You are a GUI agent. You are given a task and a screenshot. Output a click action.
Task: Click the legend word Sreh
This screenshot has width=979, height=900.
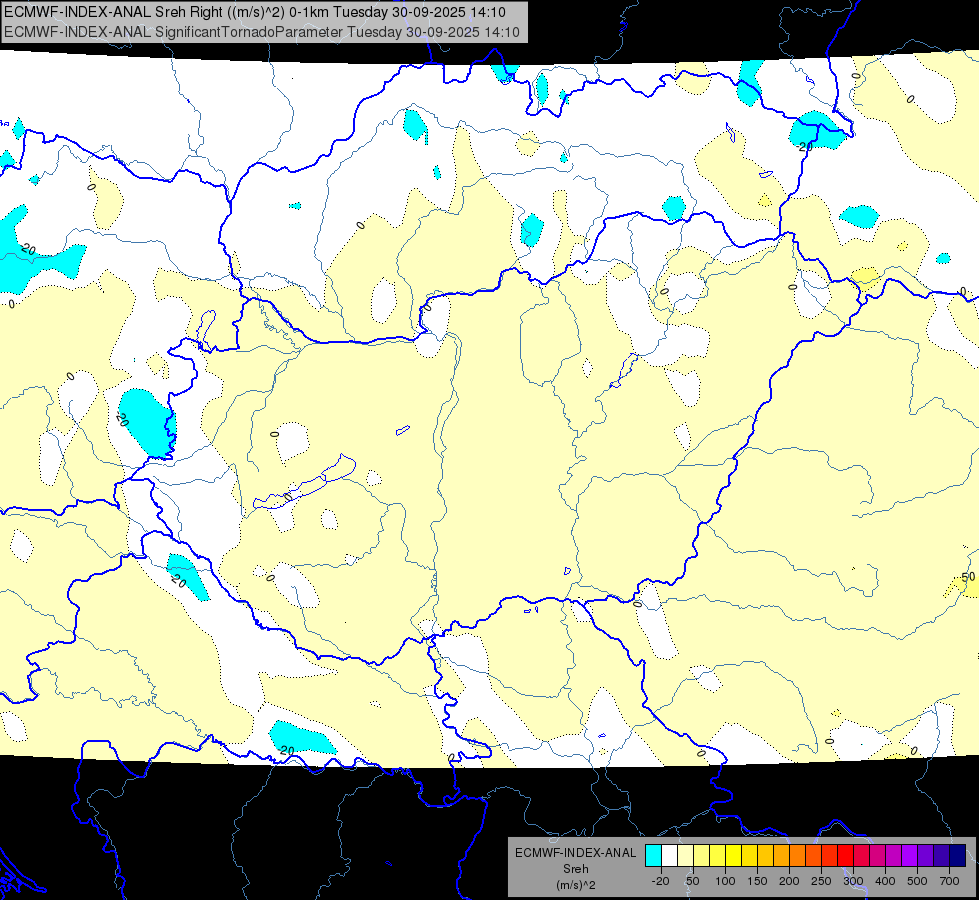[x=575, y=869]
